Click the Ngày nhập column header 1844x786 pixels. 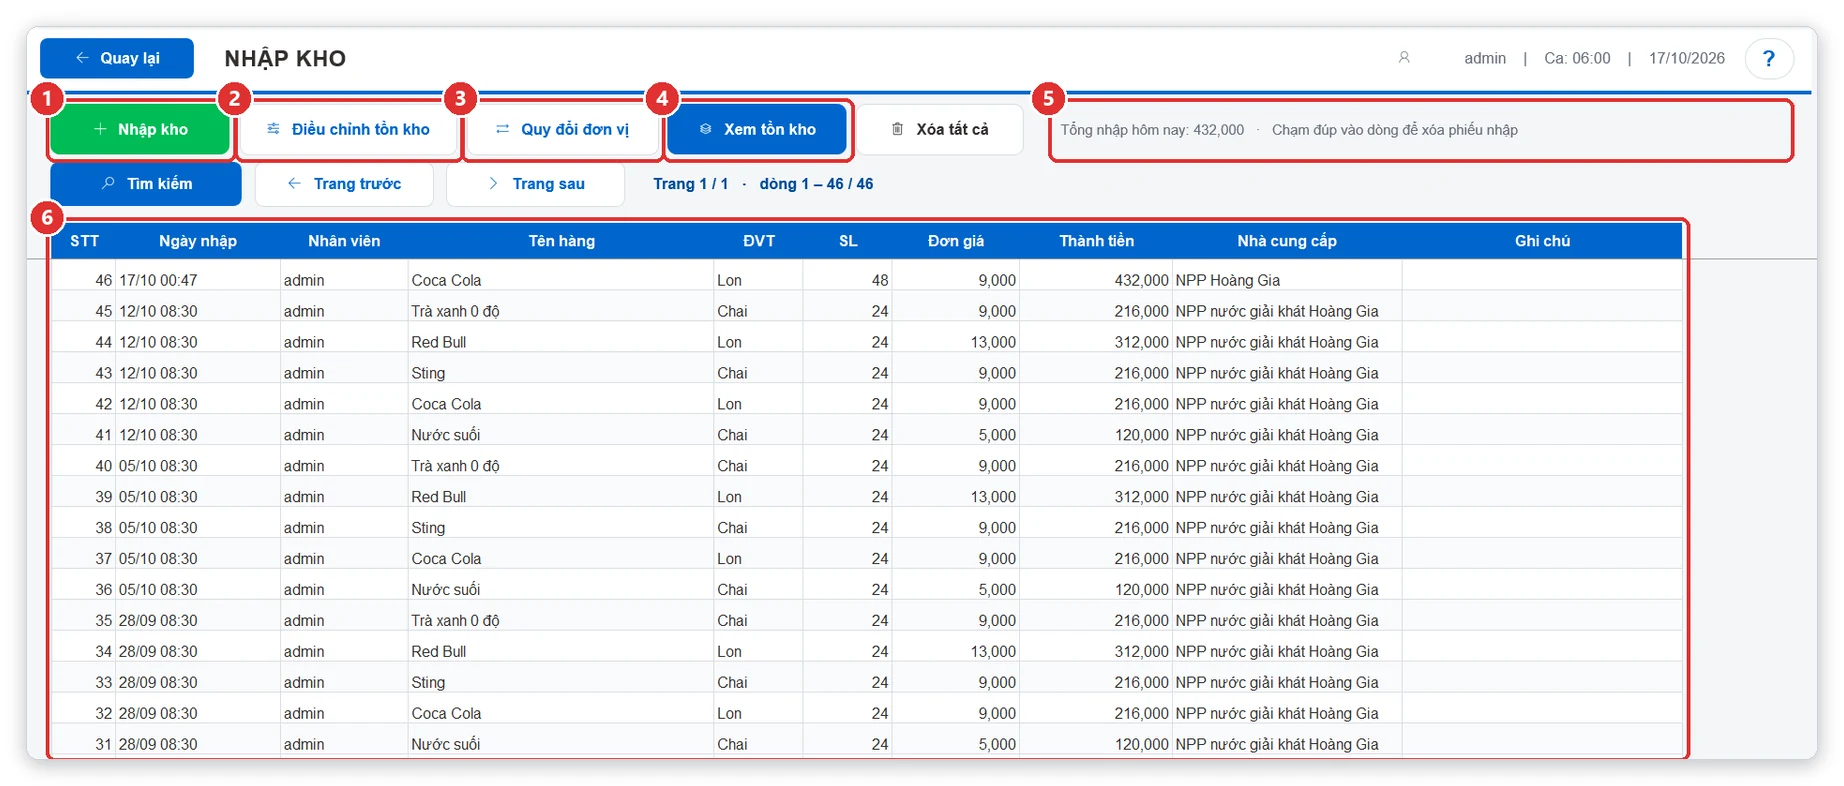(x=198, y=241)
